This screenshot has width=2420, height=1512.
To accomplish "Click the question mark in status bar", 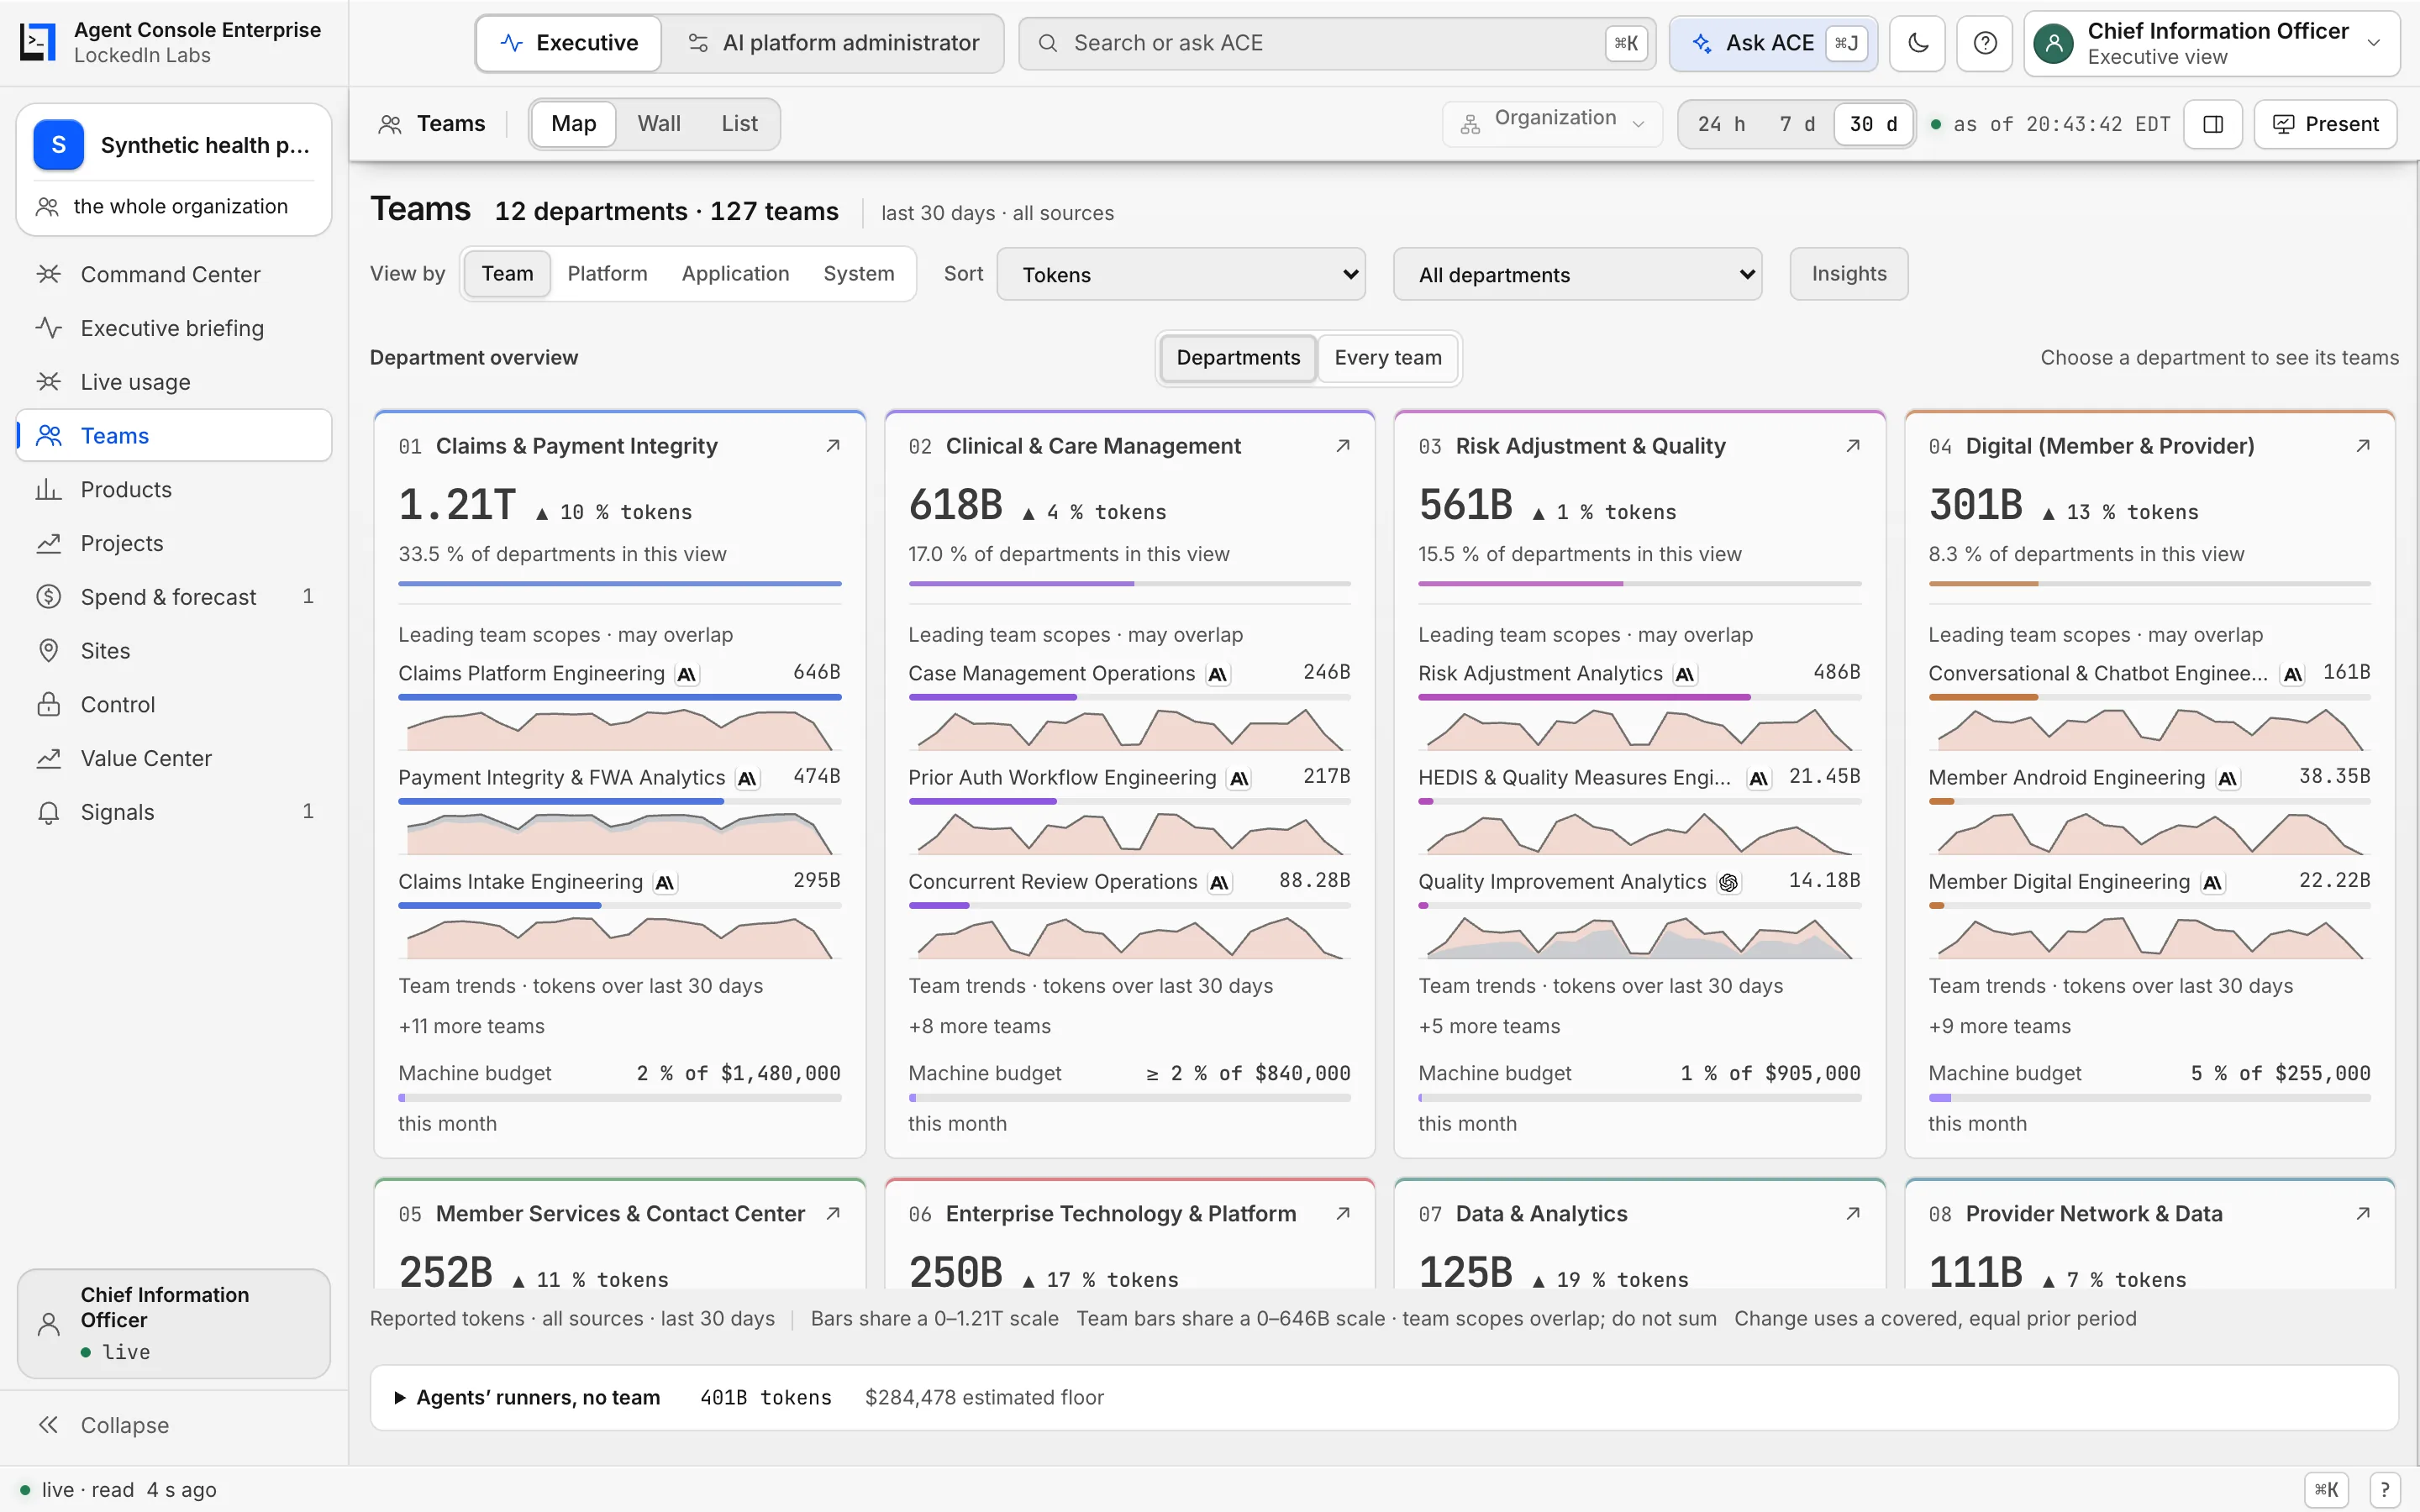I will pyautogui.click(x=2384, y=1489).
